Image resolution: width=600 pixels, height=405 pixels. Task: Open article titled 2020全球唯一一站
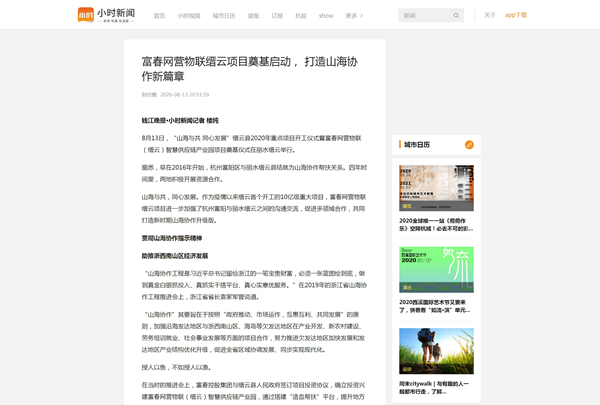436,225
